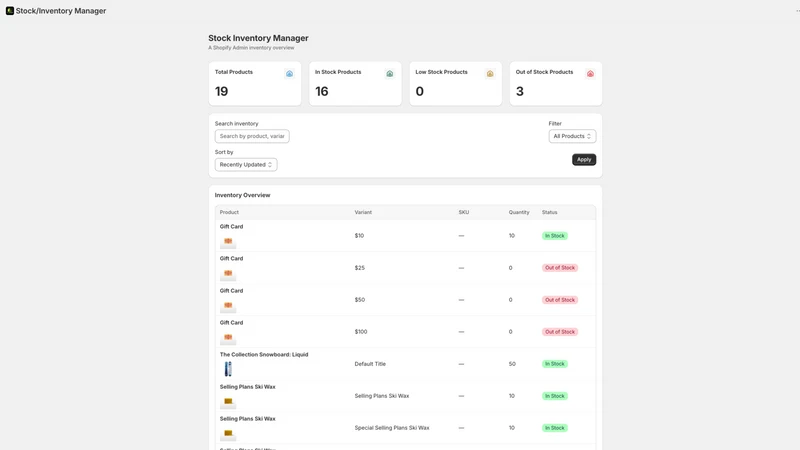Click the In Stock Products count 16
Image resolution: width=800 pixels, height=450 pixels.
tap(321, 91)
